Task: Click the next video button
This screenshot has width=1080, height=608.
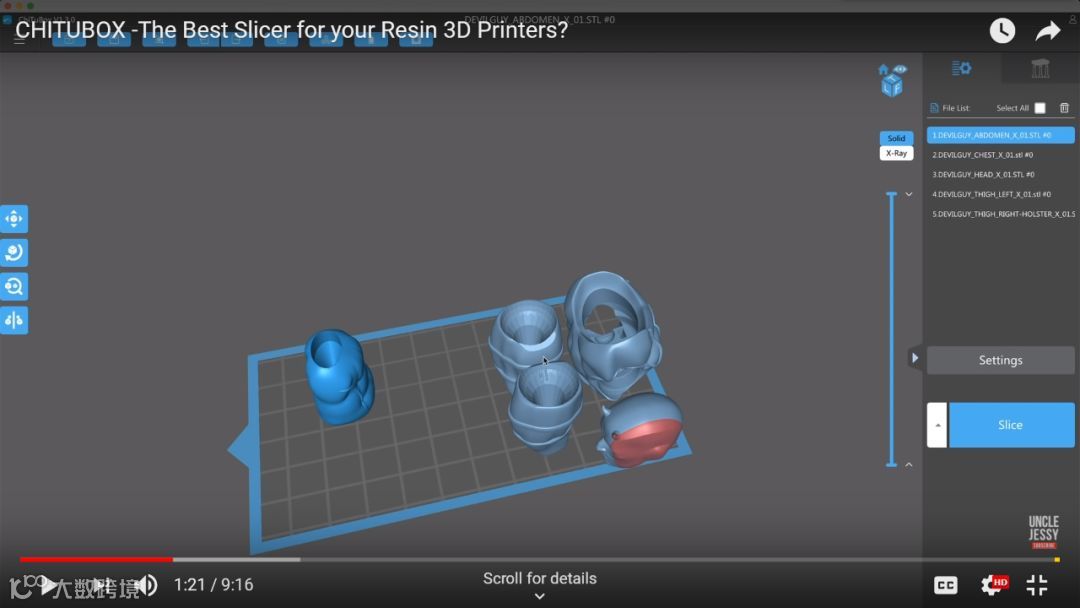Action: click(102, 585)
